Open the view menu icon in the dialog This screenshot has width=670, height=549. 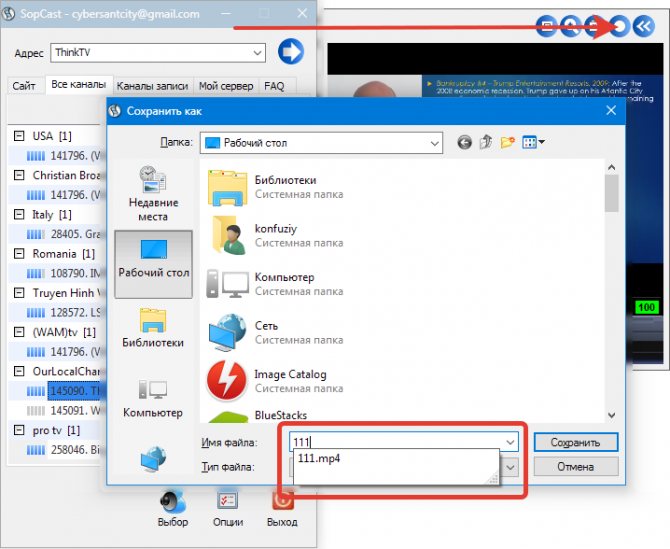coord(533,142)
